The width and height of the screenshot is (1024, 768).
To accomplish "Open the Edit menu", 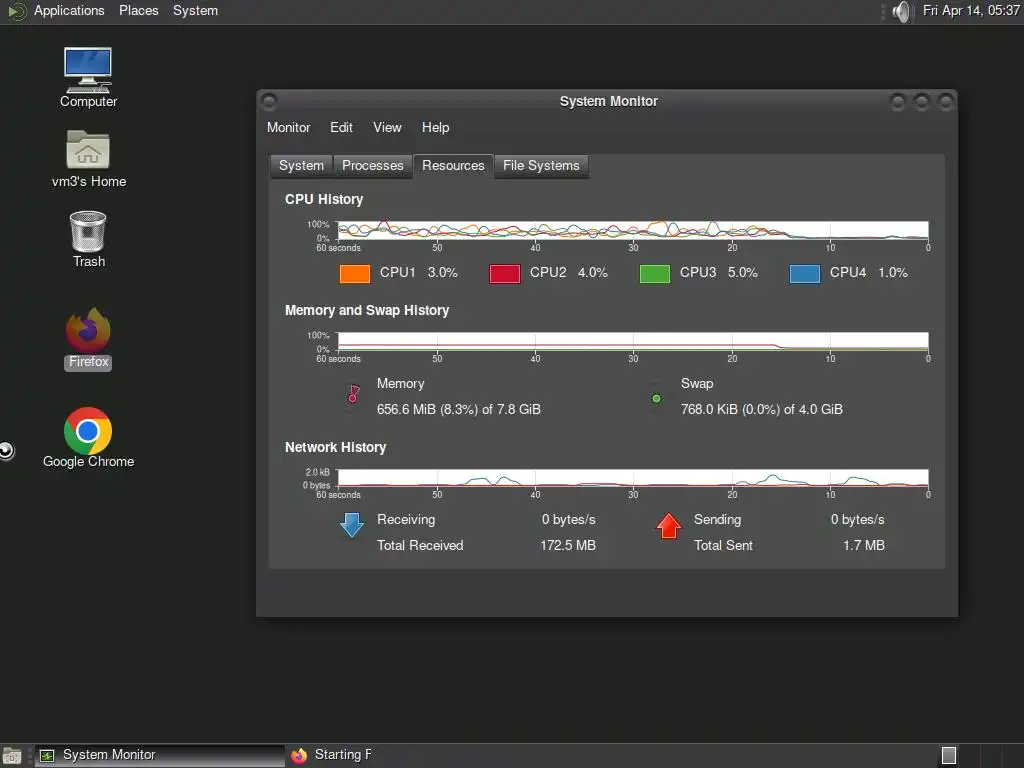I will (341, 127).
